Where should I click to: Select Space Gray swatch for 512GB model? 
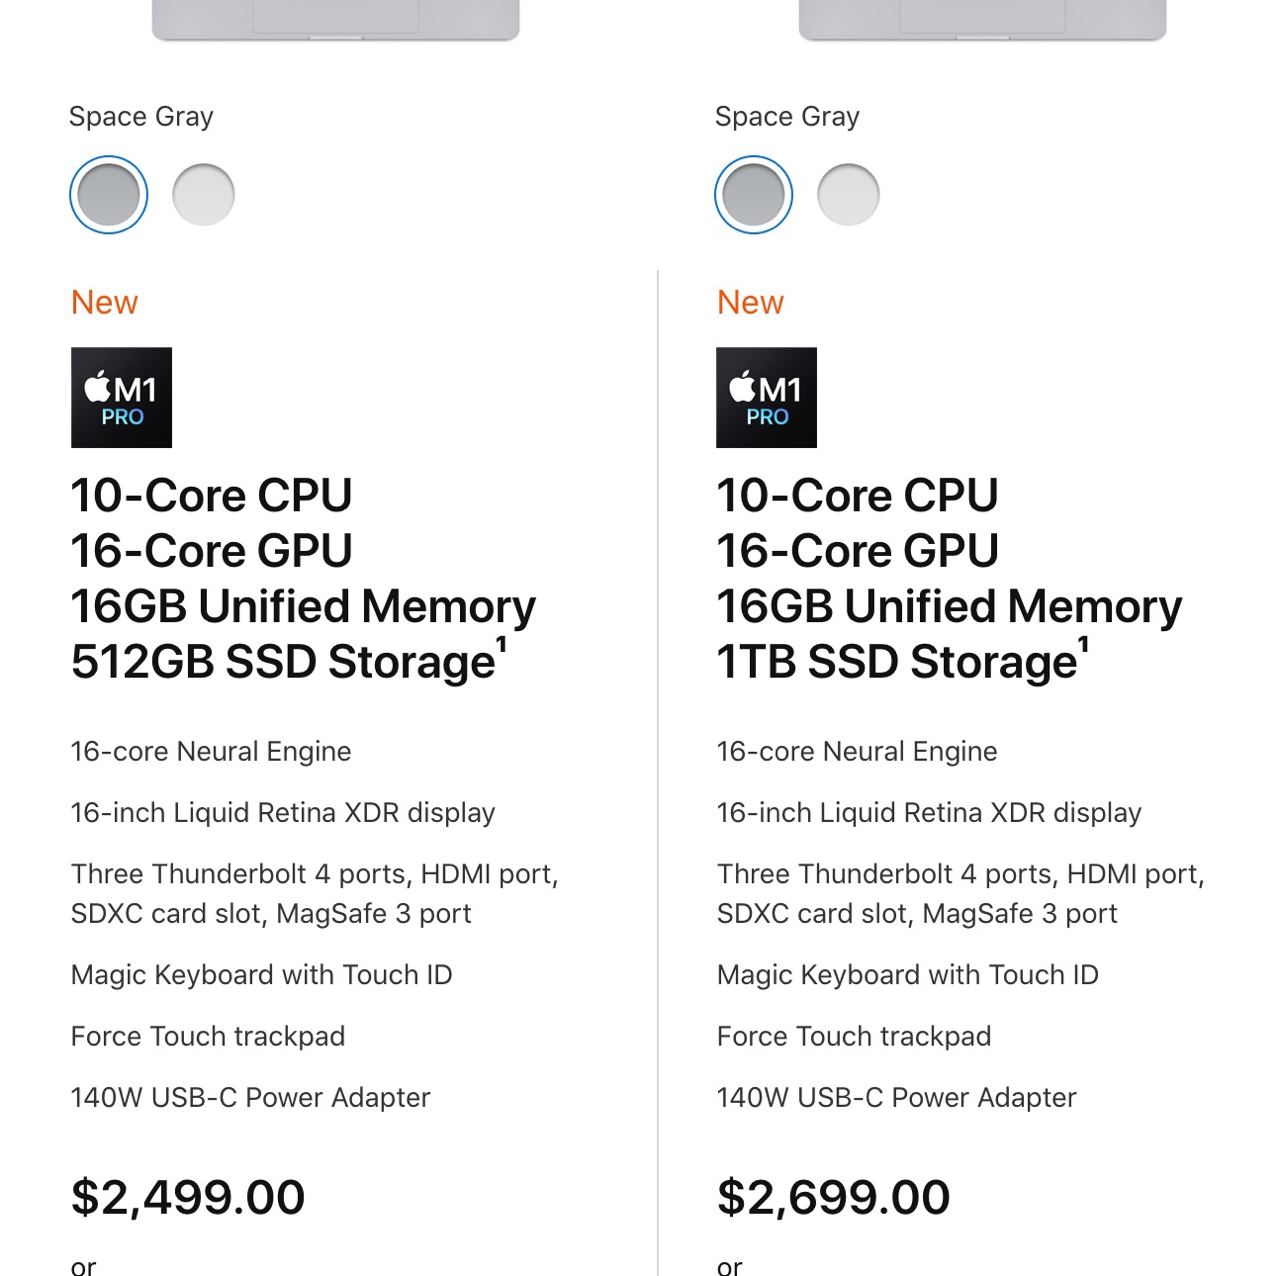tap(109, 195)
